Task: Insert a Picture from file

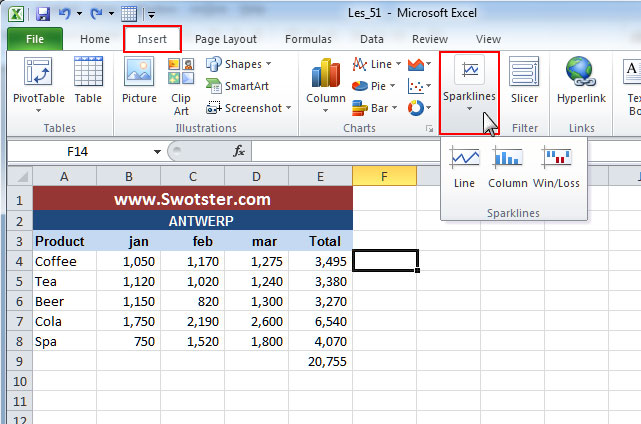Action: (139, 81)
